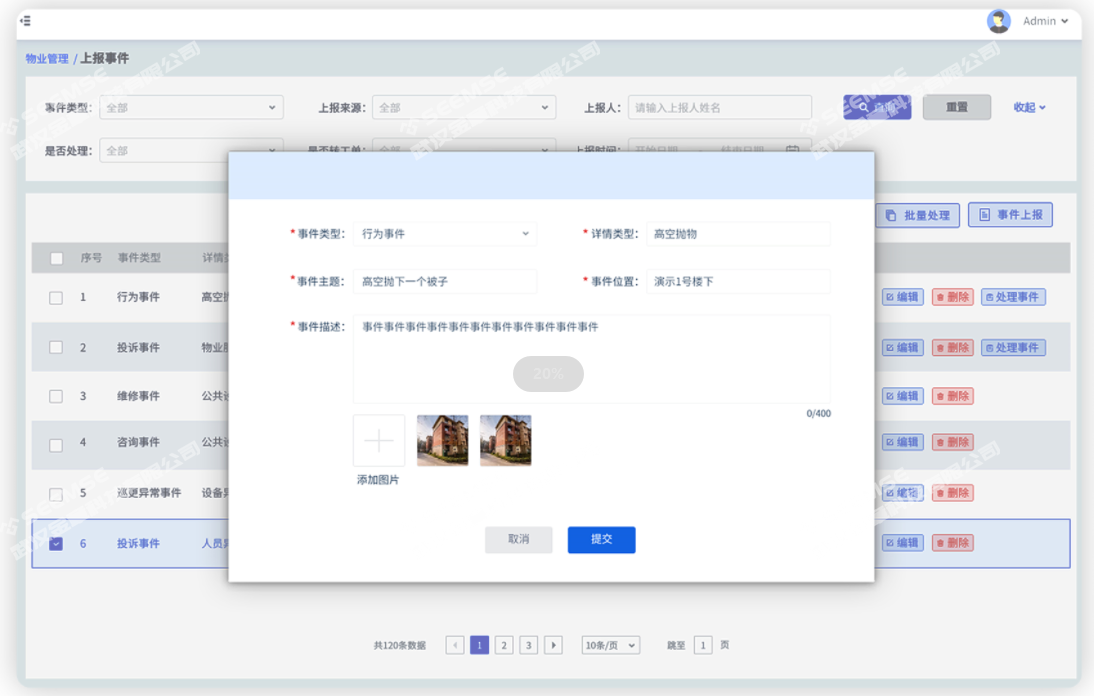The width and height of the screenshot is (1094, 696).
Task: Collapse filters with 收起 link
Action: 1029,107
